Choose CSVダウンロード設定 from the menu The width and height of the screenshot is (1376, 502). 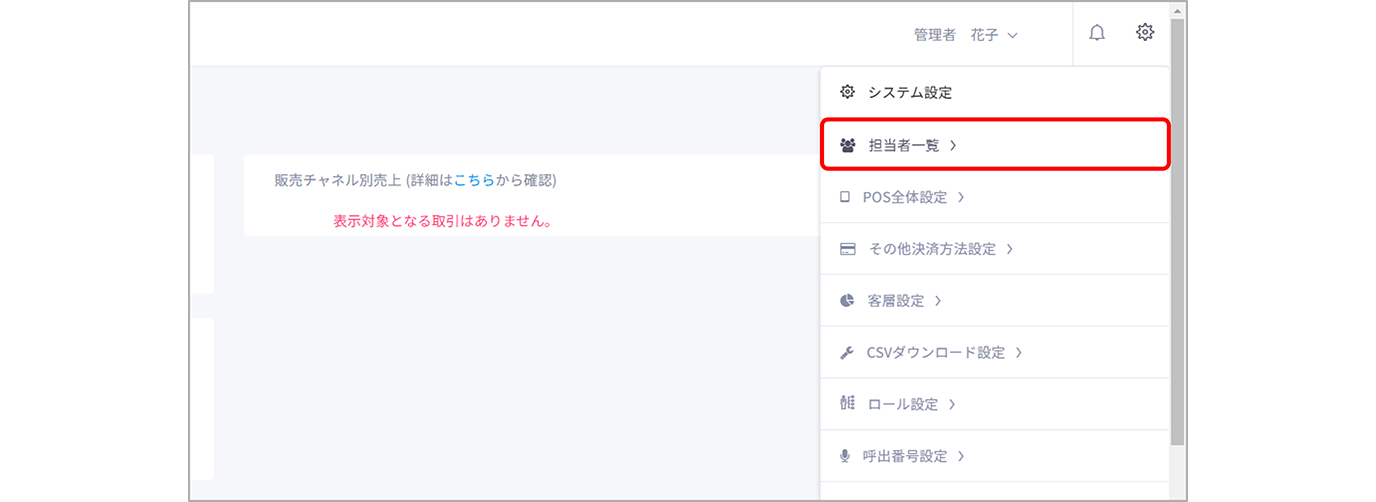(935, 353)
